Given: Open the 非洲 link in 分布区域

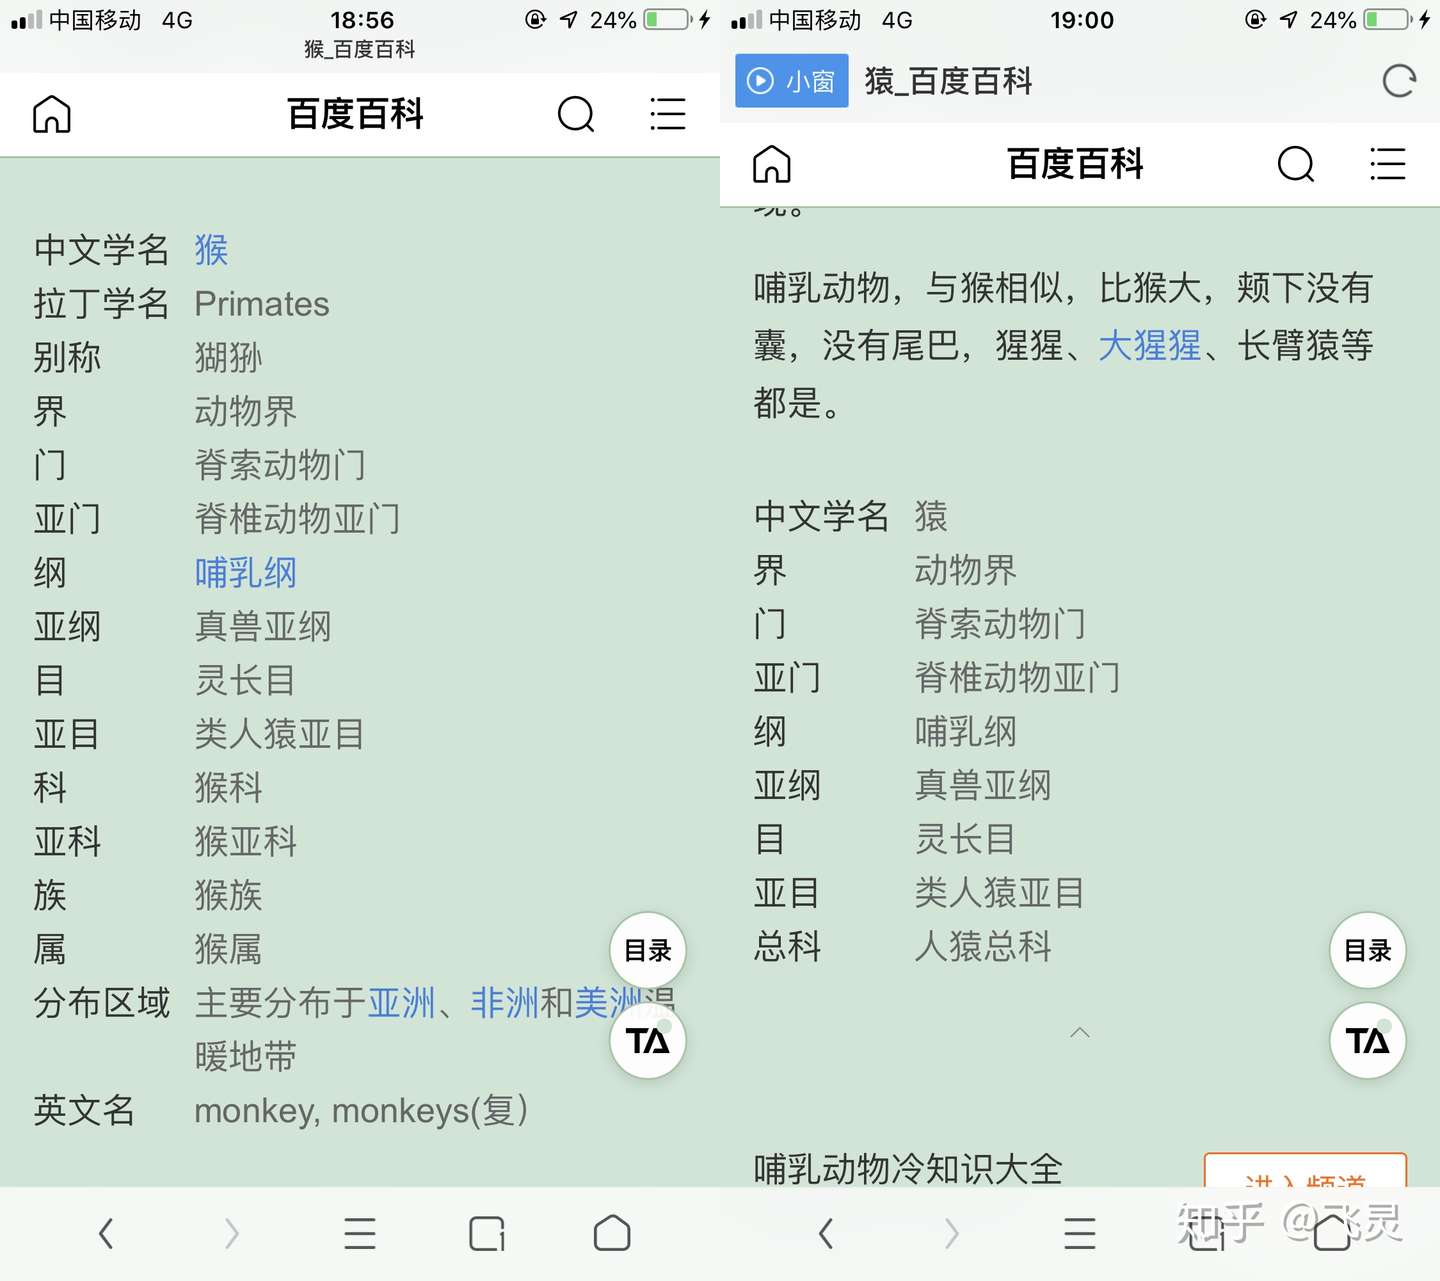Looking at the screenshot, I should (x=505, y=1002).
